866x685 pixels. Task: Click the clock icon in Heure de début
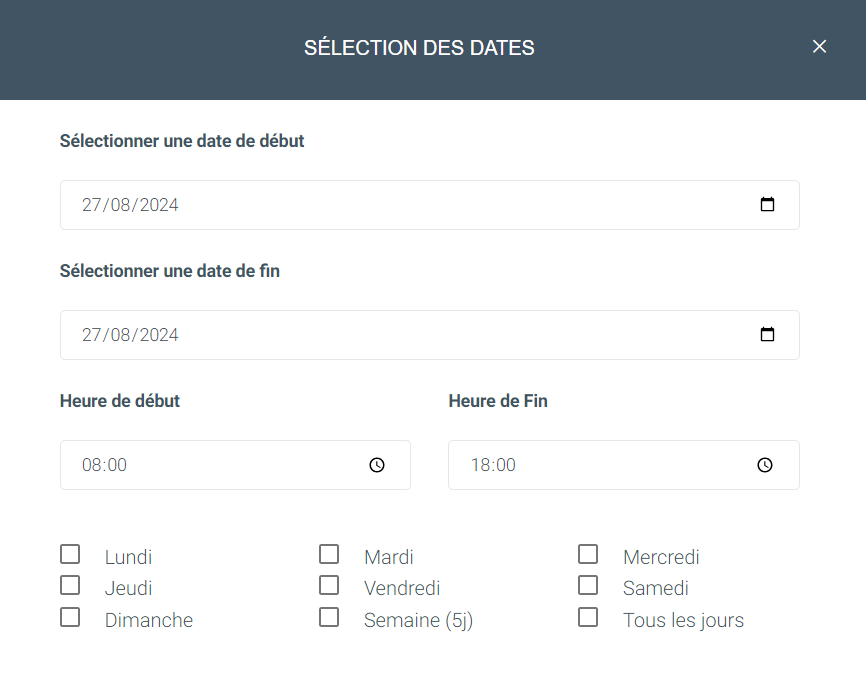pyautogui.click(x=377, y=465)
